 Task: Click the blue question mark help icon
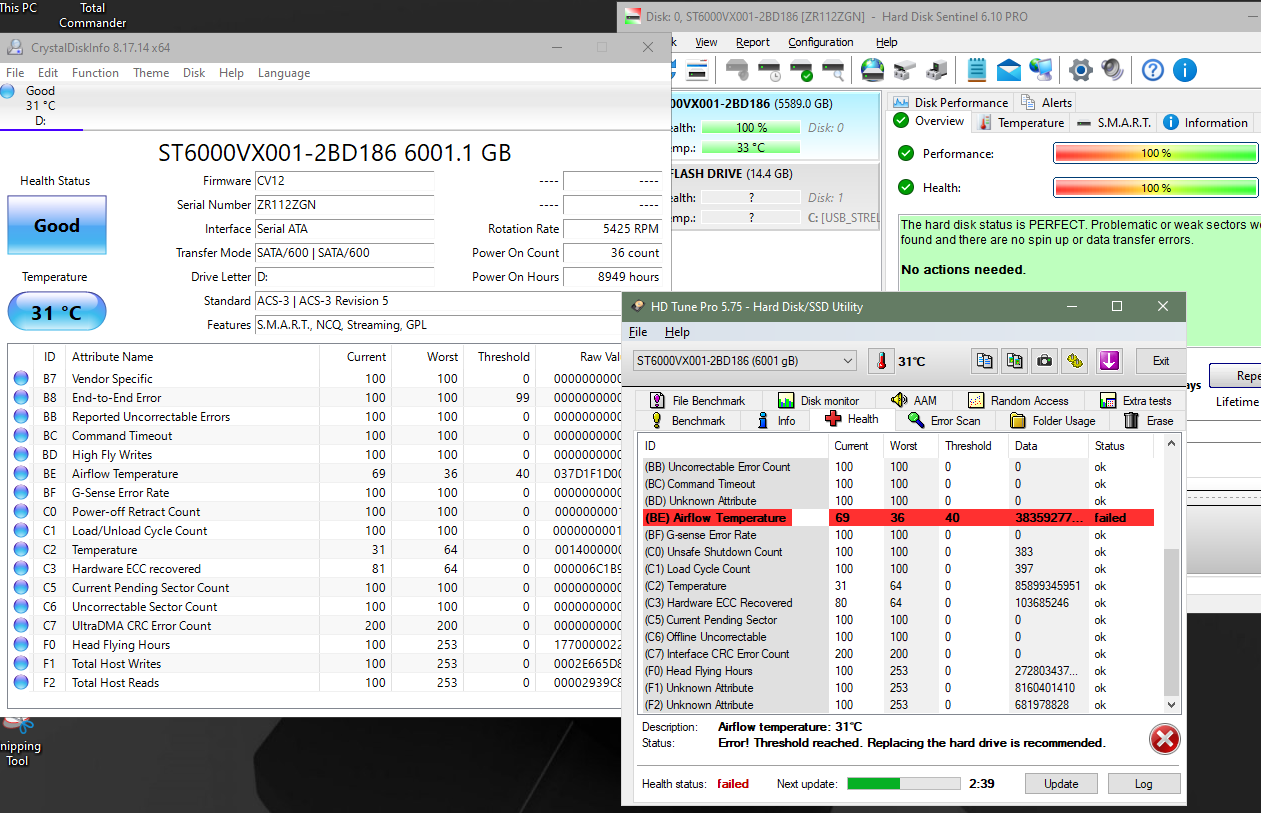click(x=1153, y=69)
